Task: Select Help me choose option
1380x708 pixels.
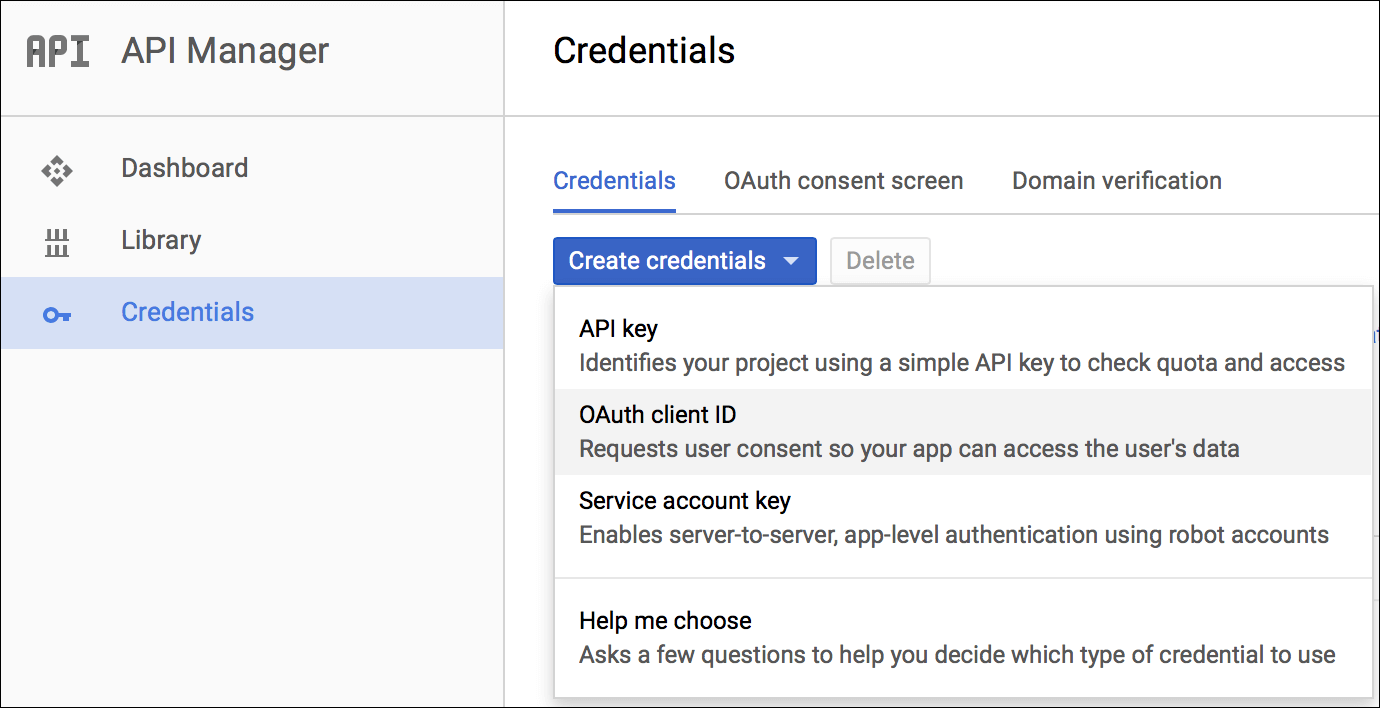Action: click(x=963, y=638)
